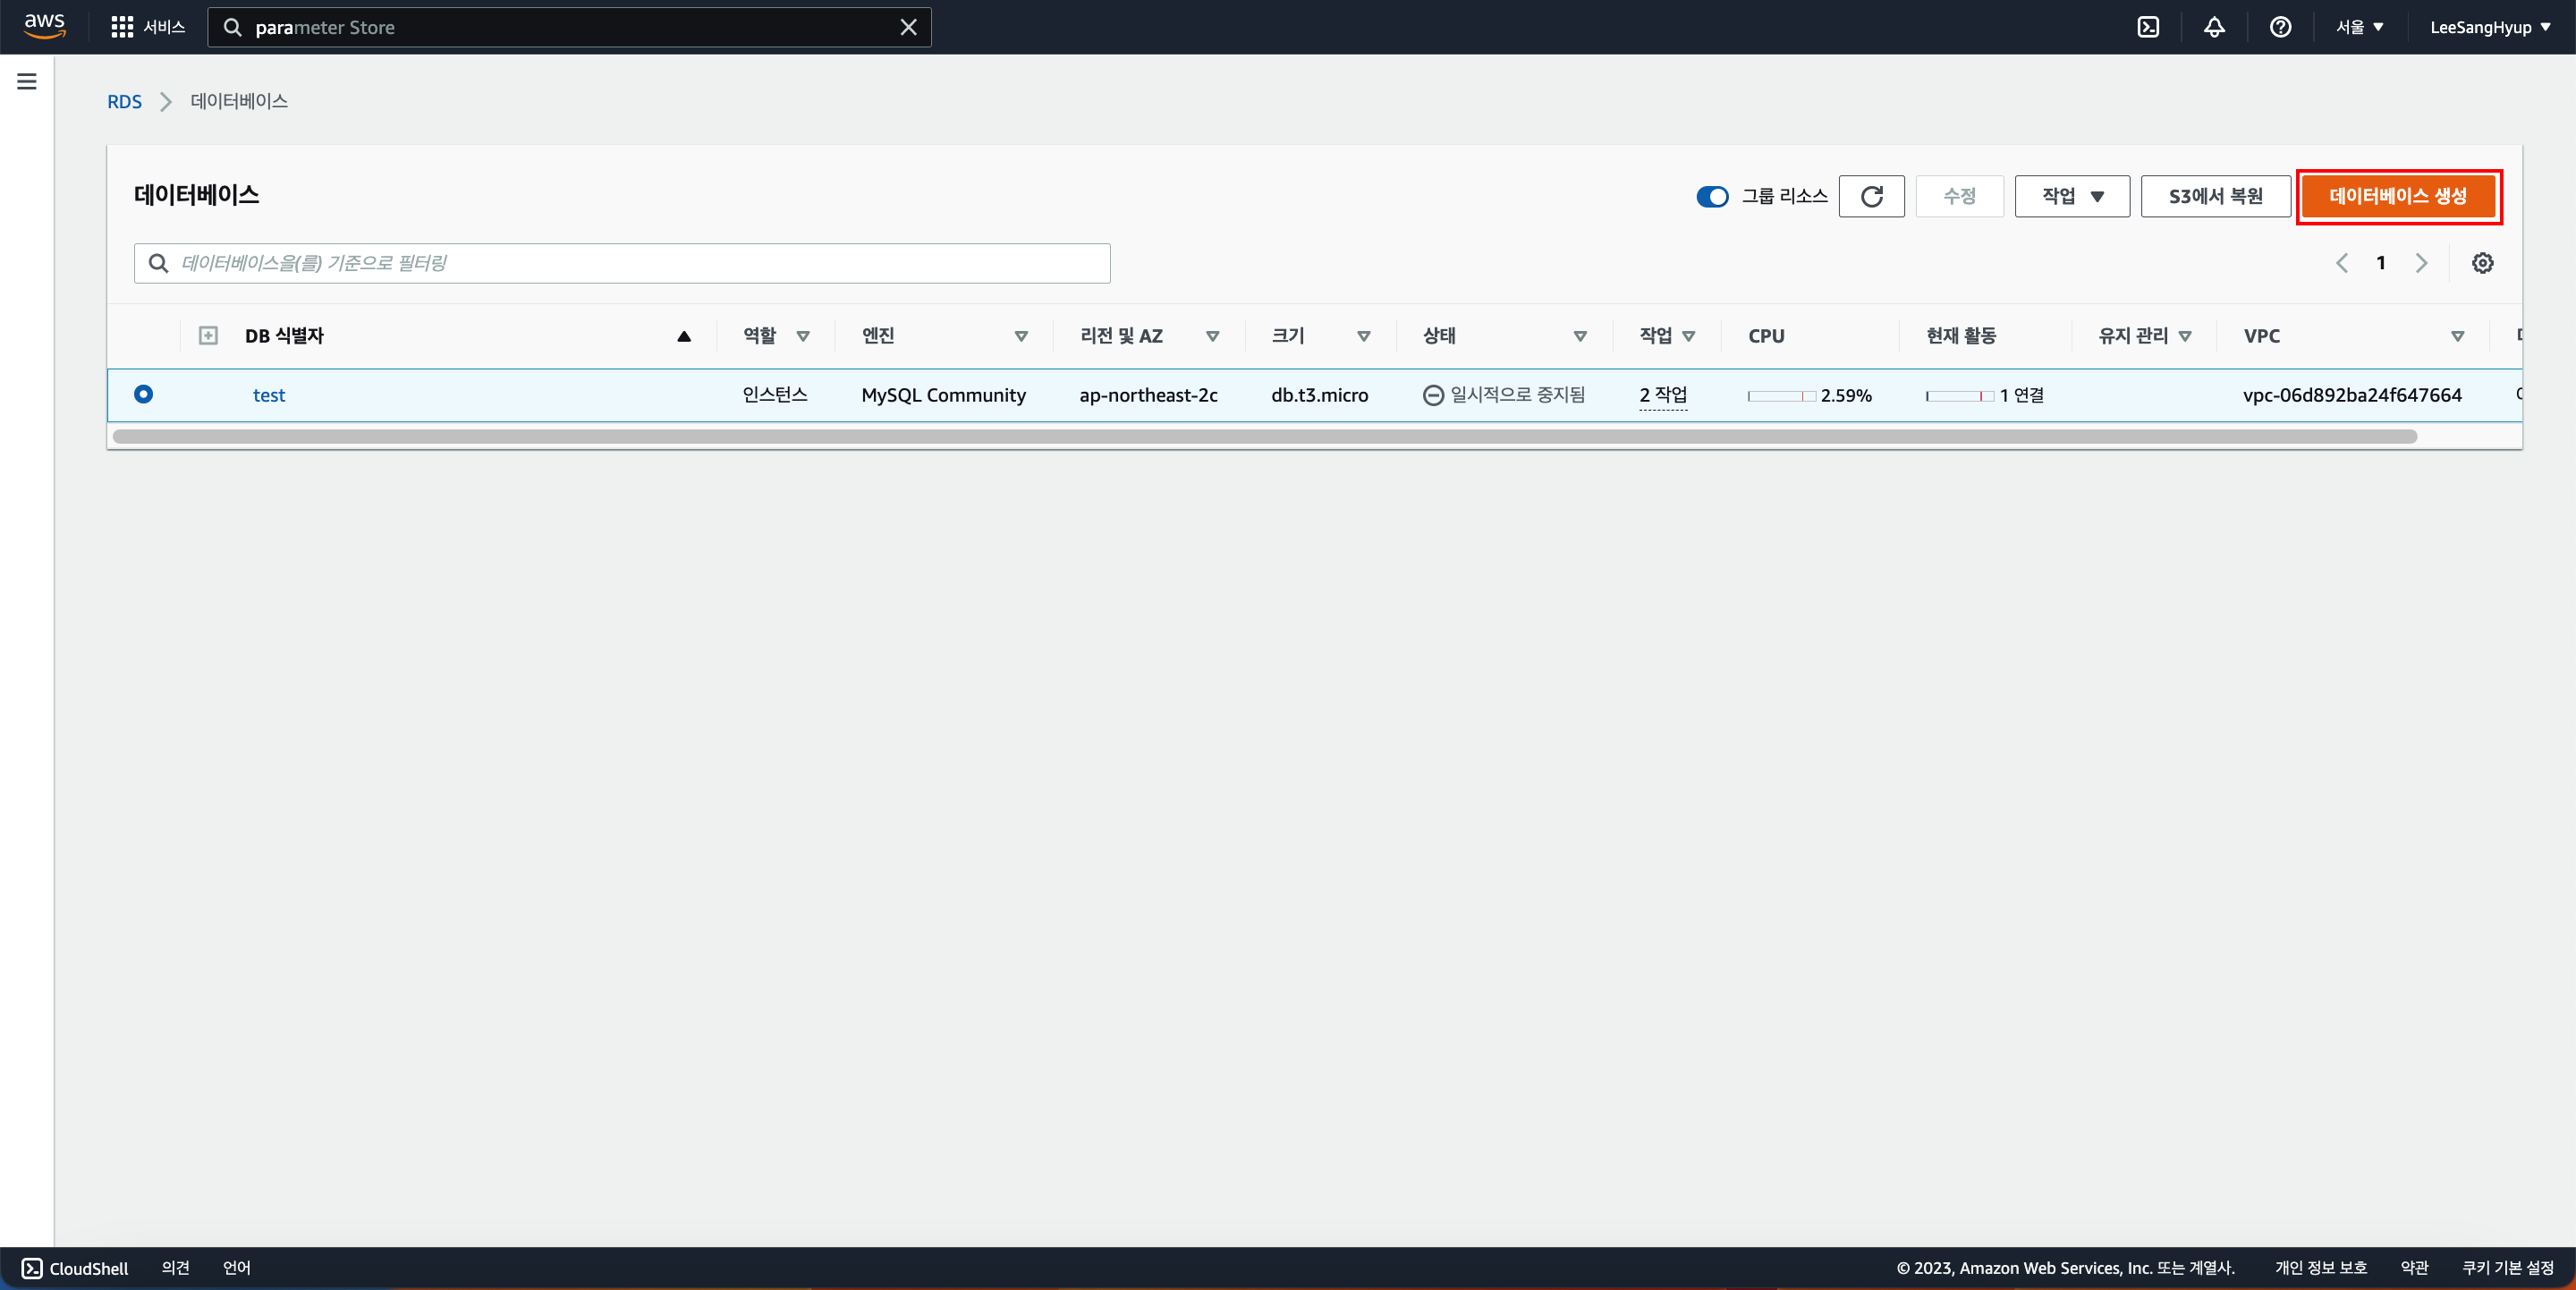Click RDS breadcrumb link

click(124, 101)
